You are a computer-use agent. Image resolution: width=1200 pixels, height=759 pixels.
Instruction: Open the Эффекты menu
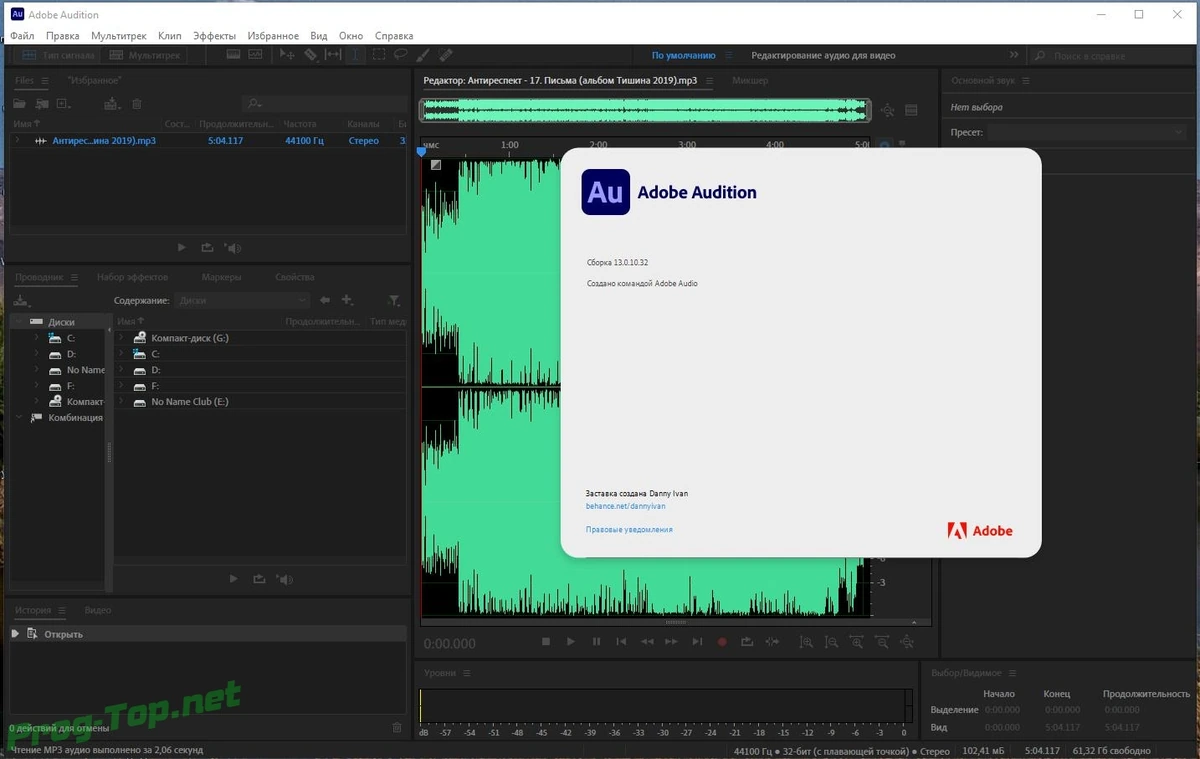point(214,36)
